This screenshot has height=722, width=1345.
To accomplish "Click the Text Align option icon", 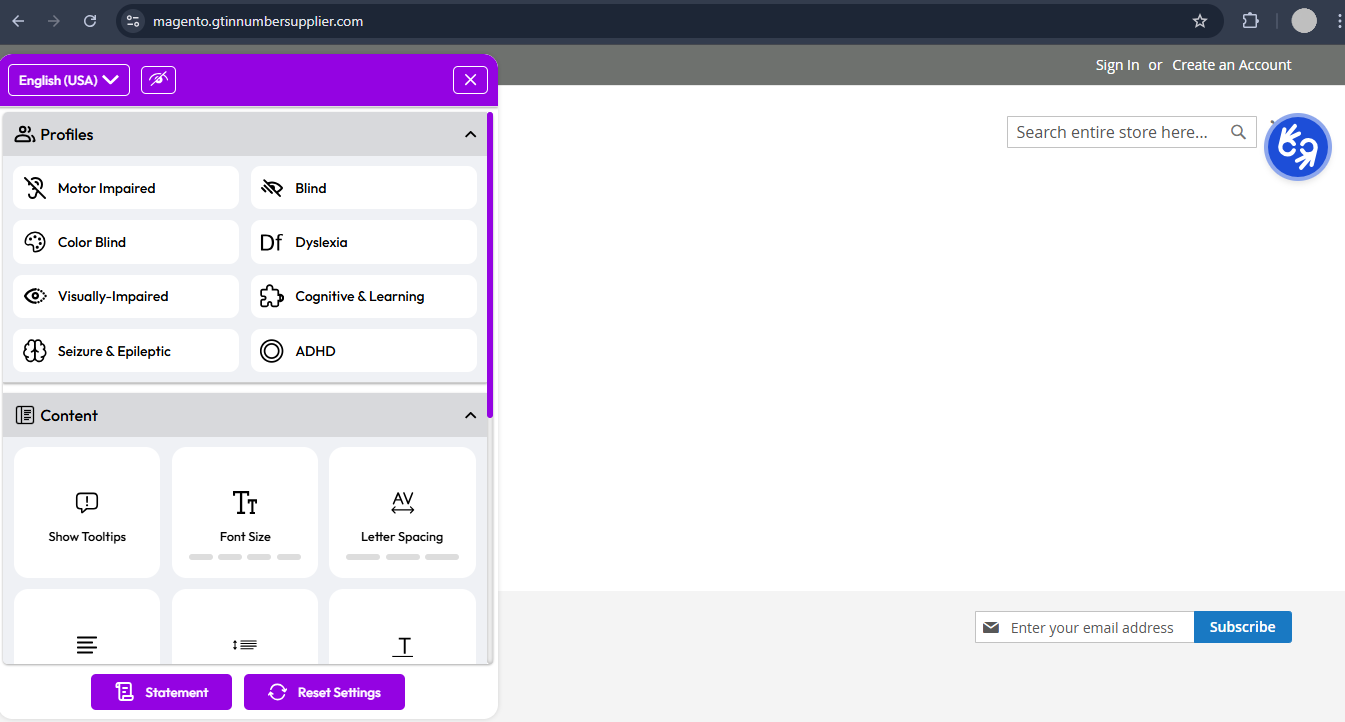I will coord(86,644).
